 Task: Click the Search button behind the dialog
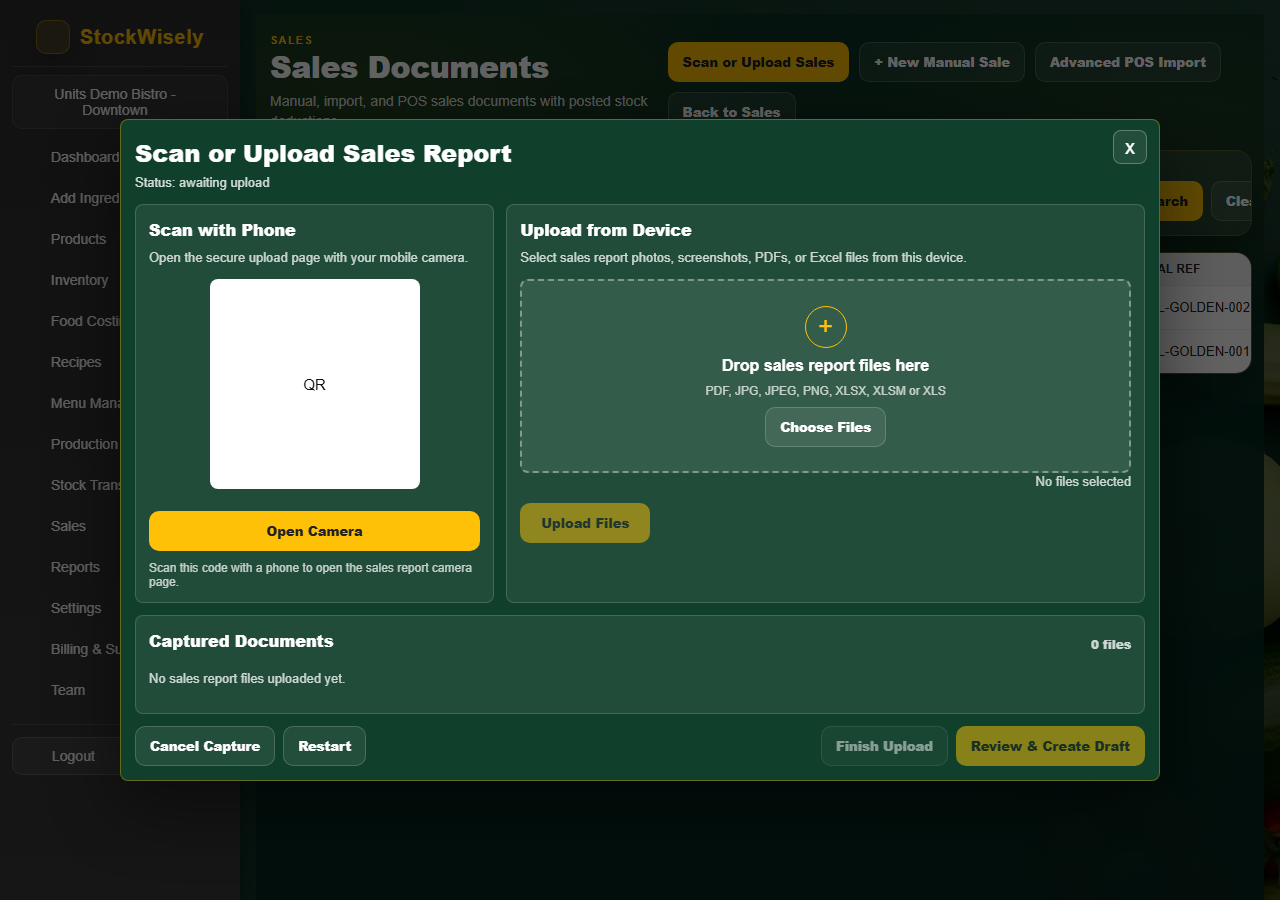[x=1180, y=201]
